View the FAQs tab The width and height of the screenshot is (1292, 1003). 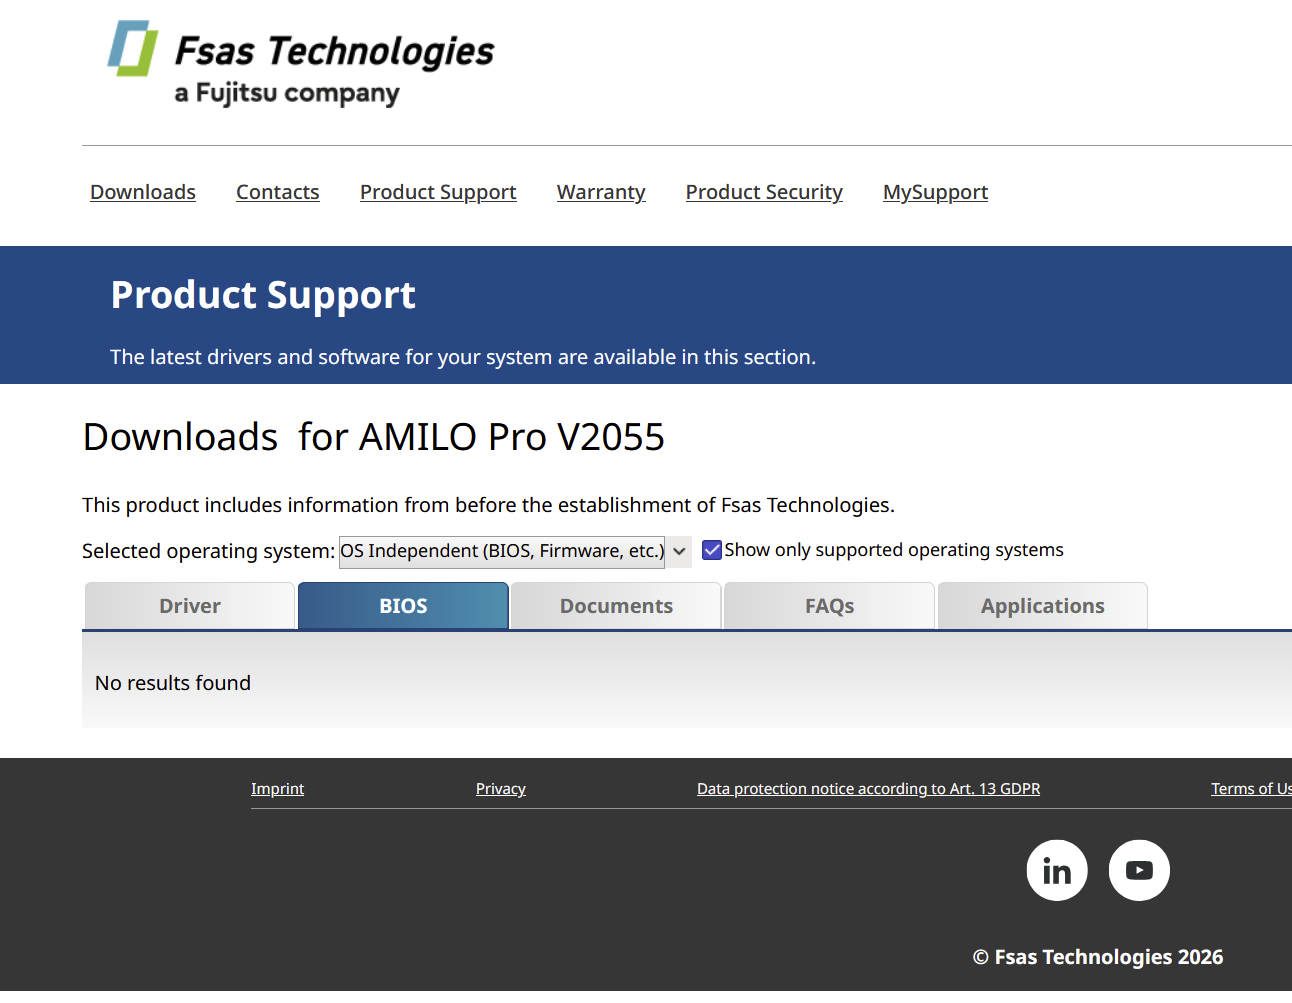point(829,606)
